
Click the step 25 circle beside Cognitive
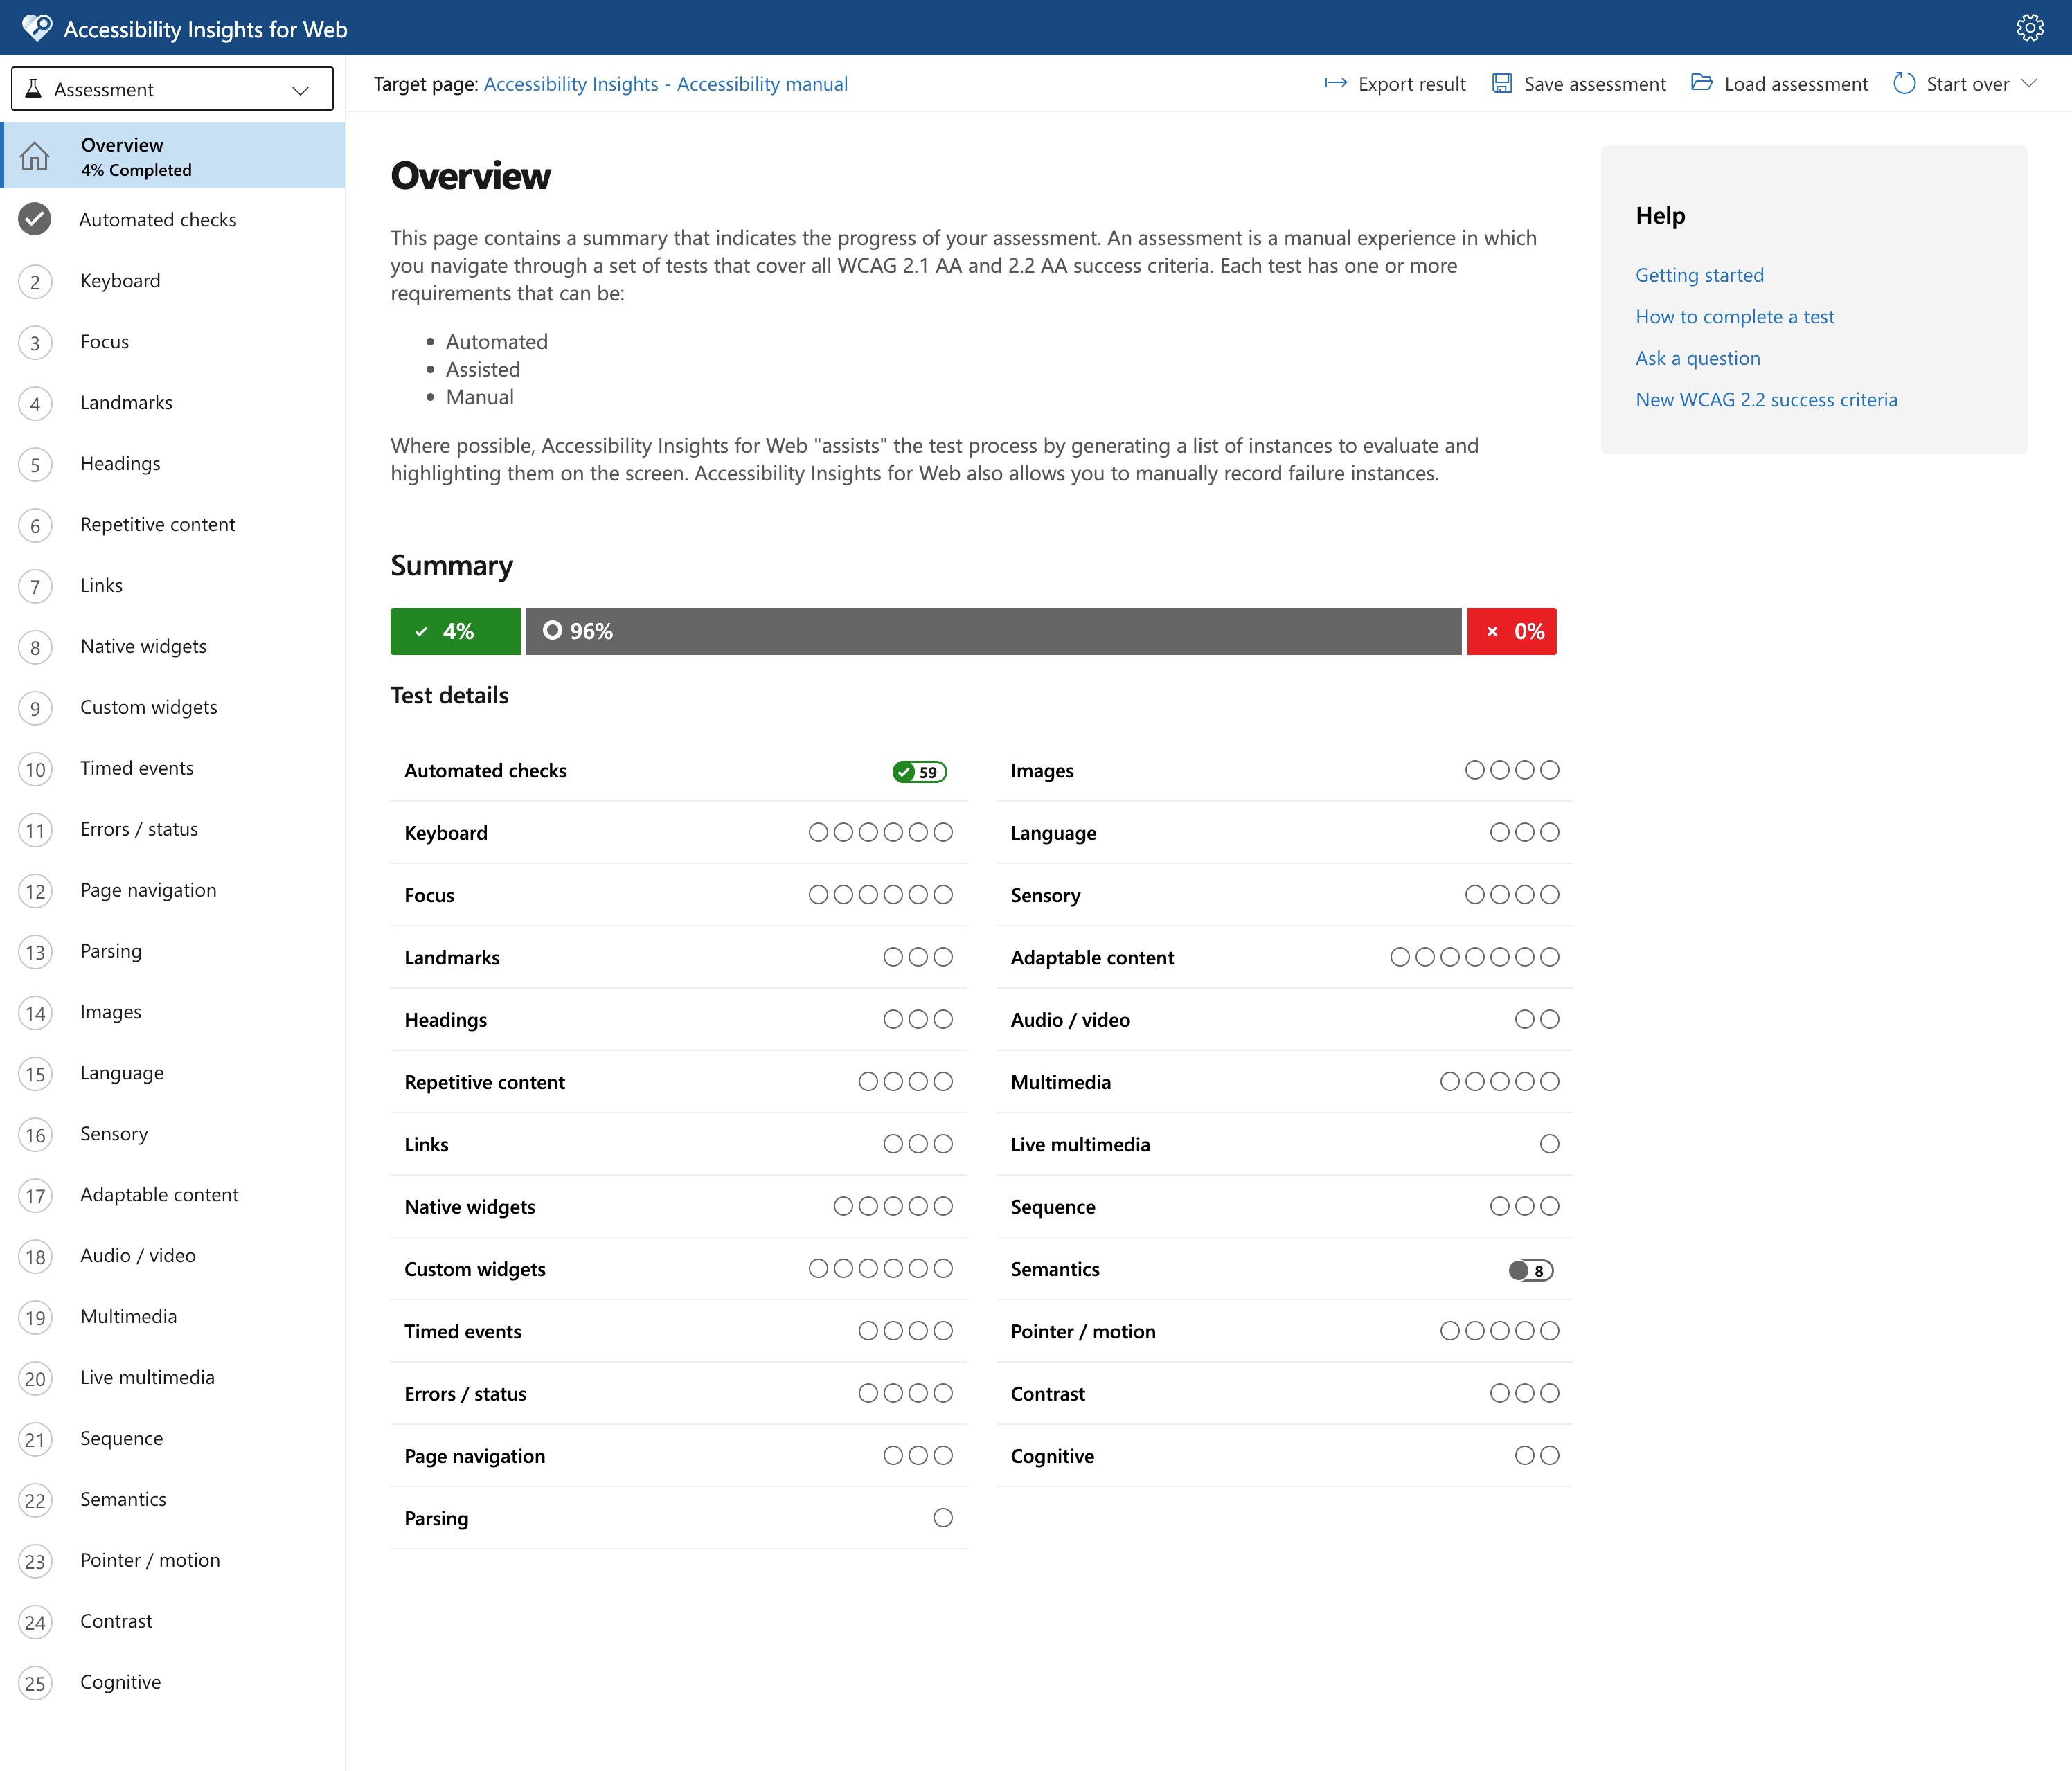pos(35,1683)
